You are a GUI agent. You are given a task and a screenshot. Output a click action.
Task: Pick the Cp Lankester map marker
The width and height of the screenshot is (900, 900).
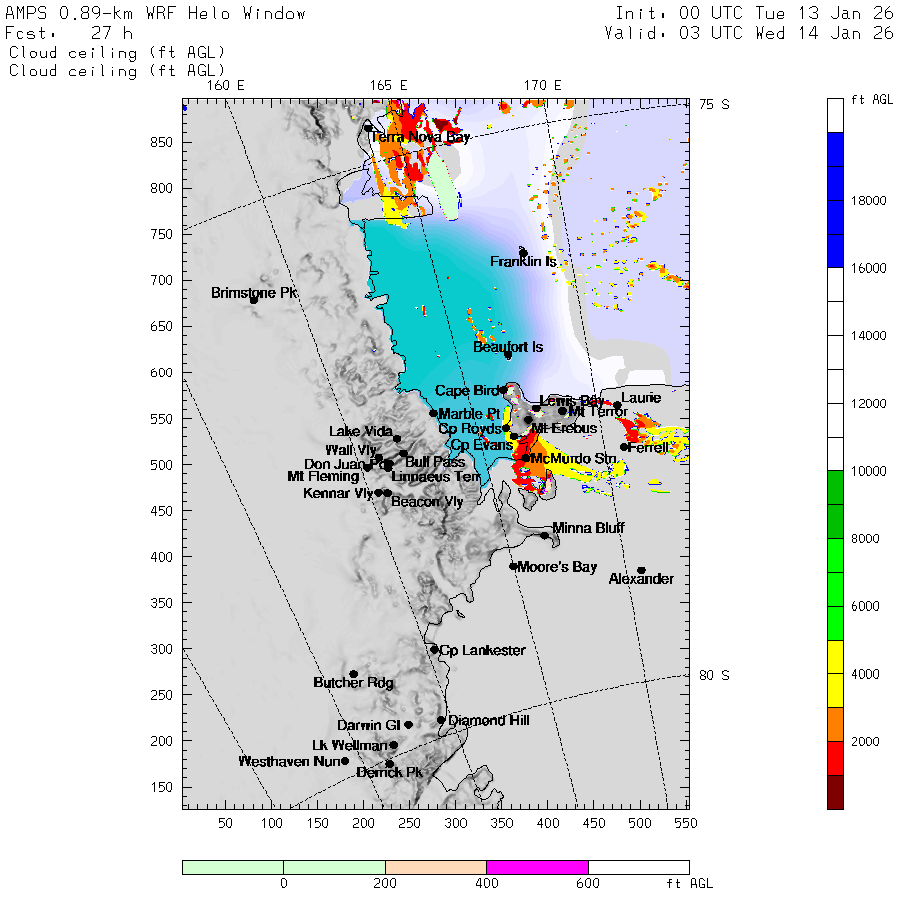(434, 649)
